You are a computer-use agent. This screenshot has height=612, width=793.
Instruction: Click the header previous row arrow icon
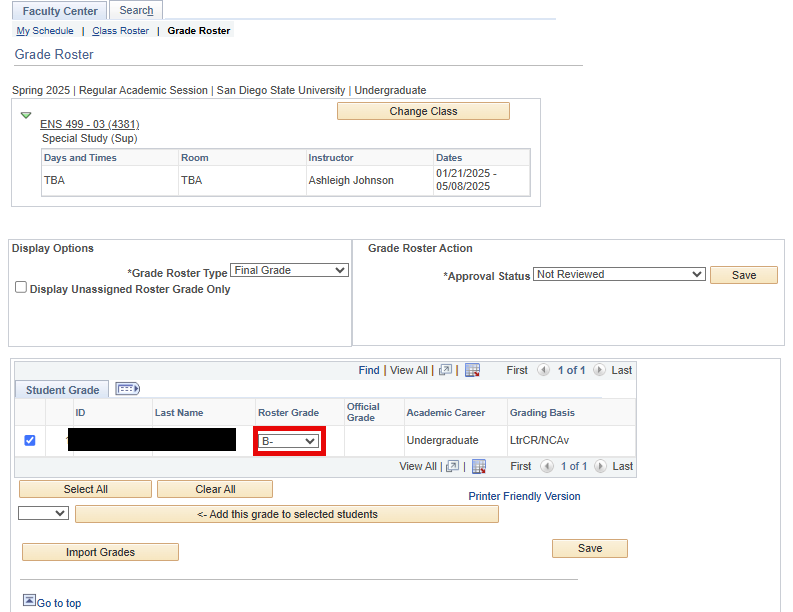tap(544, 370)
